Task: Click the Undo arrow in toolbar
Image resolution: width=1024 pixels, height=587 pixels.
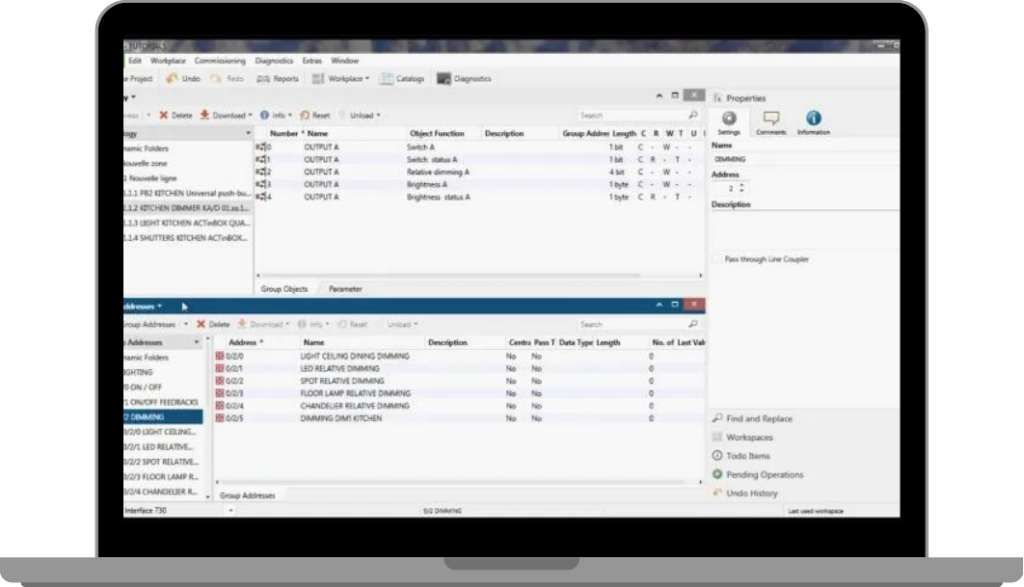Action: point(172,78)
